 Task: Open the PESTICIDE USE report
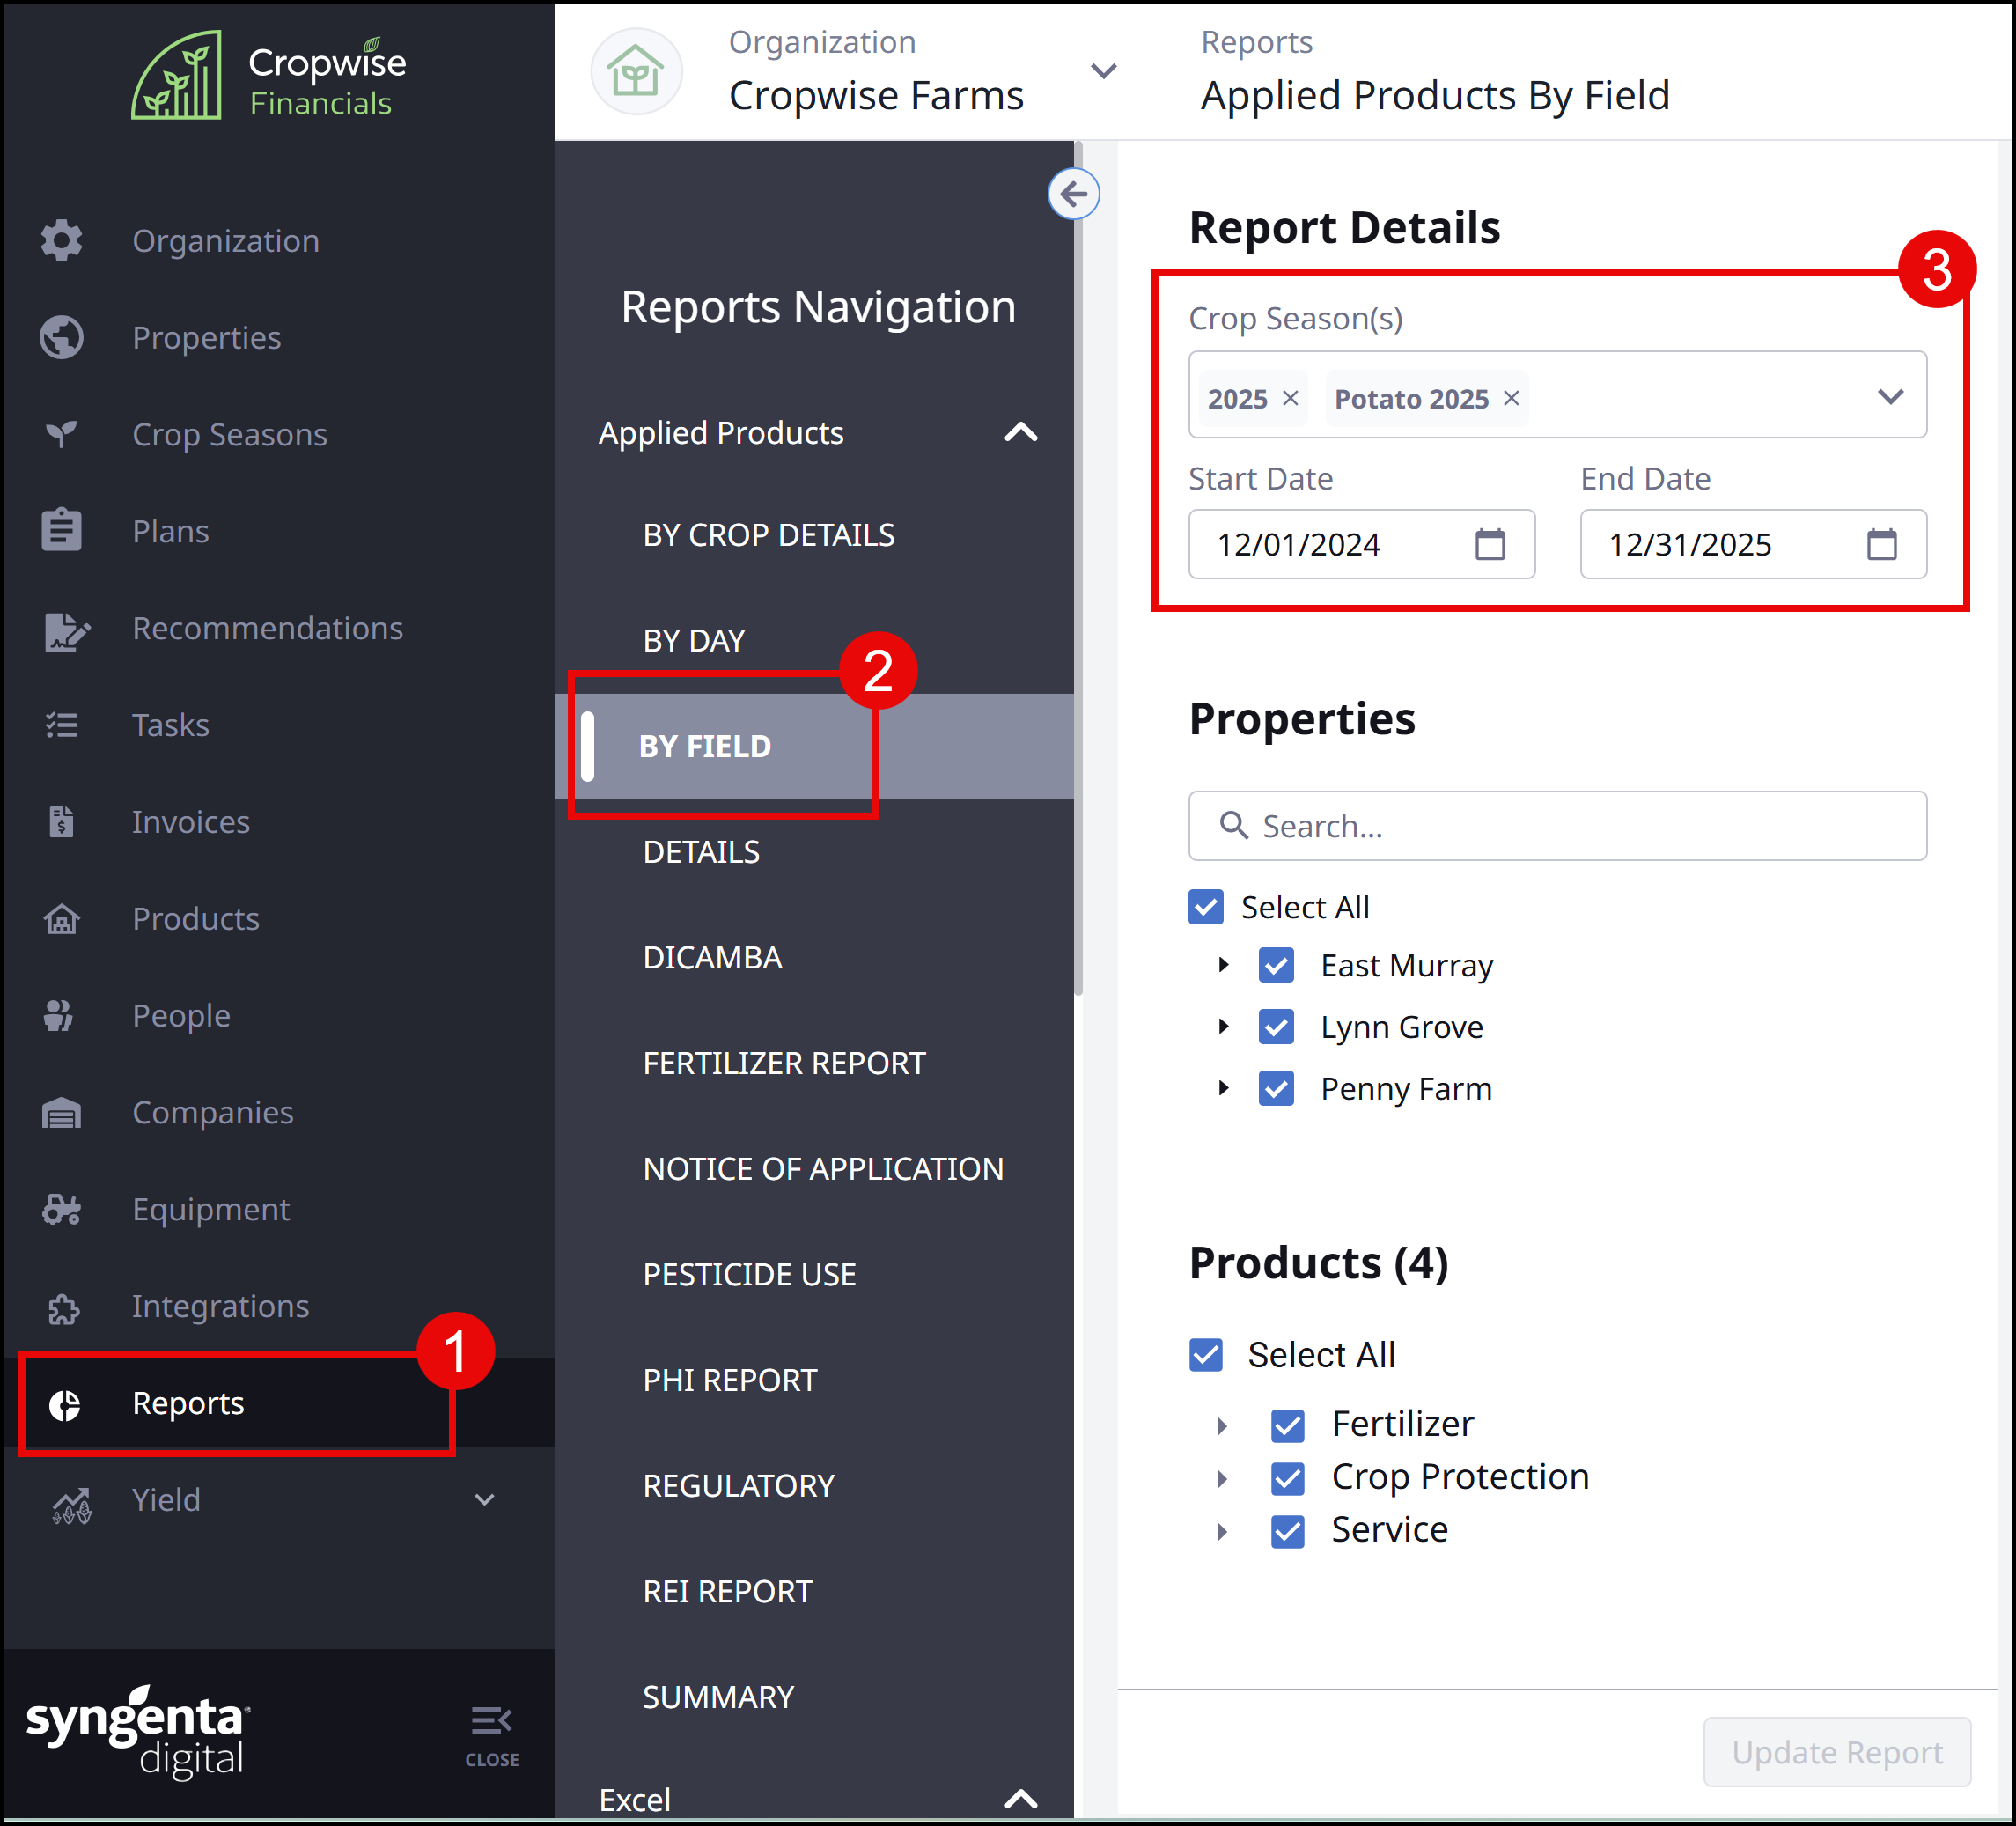pos(749,1275)
